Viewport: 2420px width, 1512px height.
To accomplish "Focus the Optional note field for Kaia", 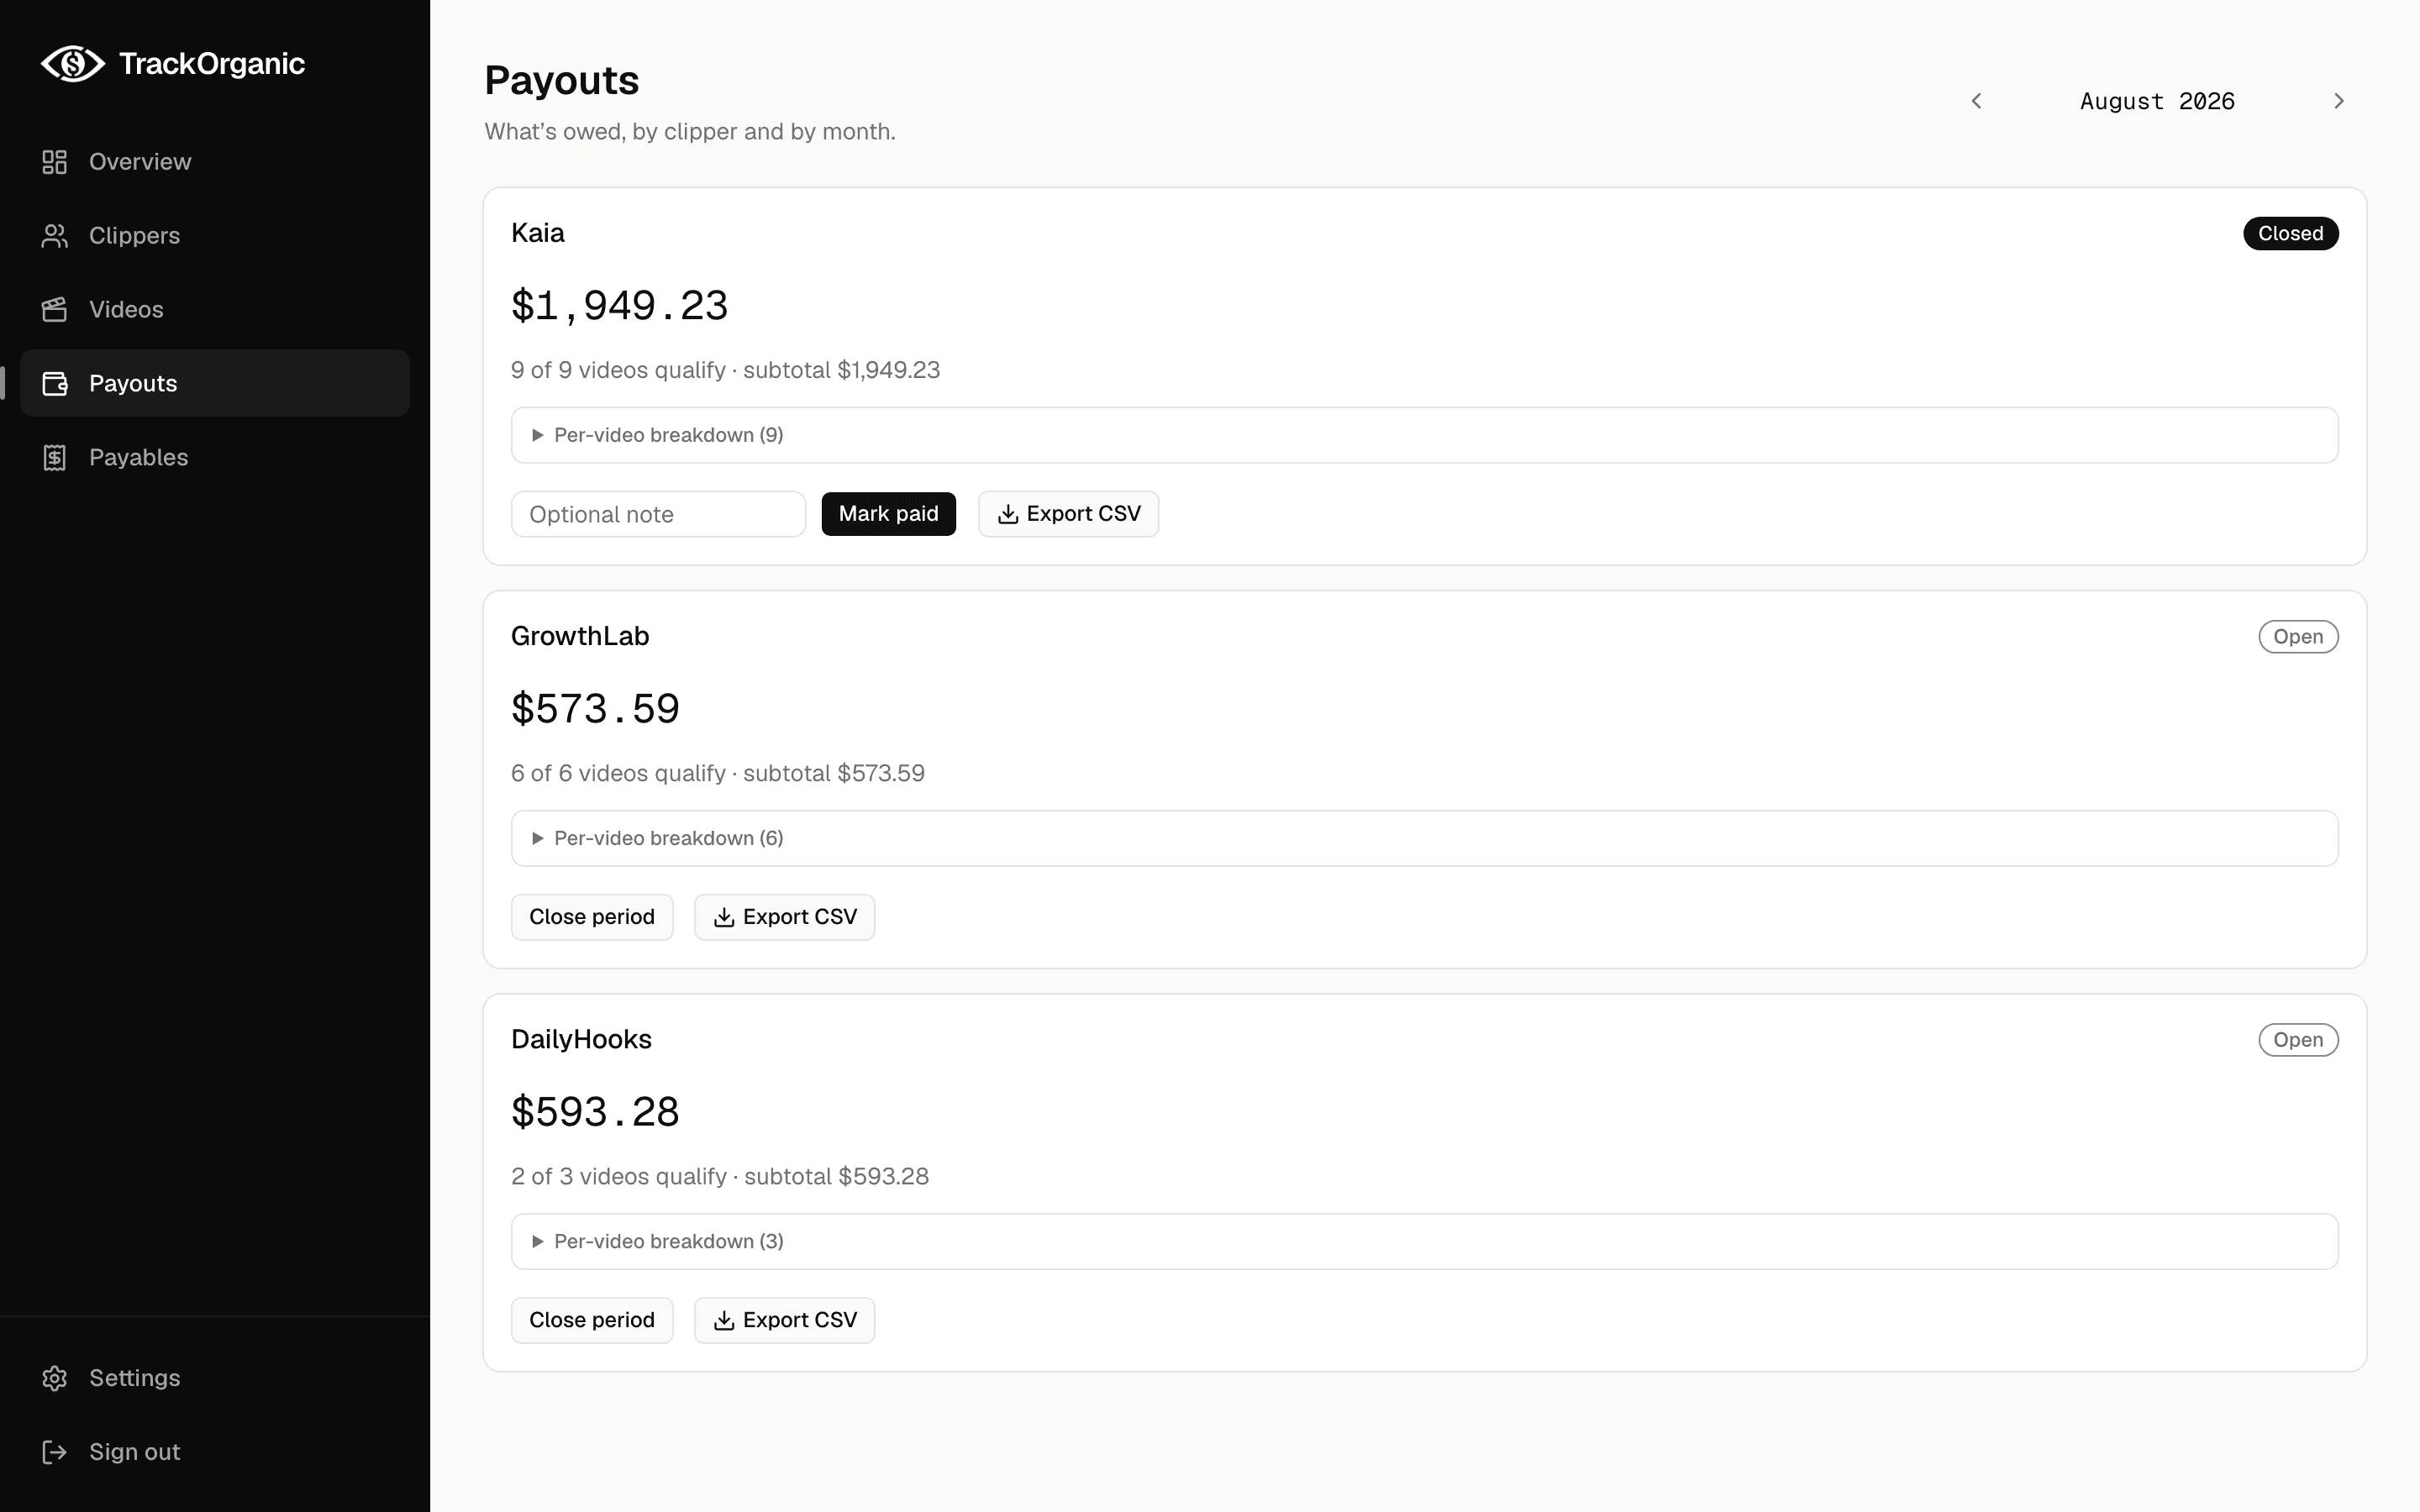I will pyautogui.click(x=658, y=514).
